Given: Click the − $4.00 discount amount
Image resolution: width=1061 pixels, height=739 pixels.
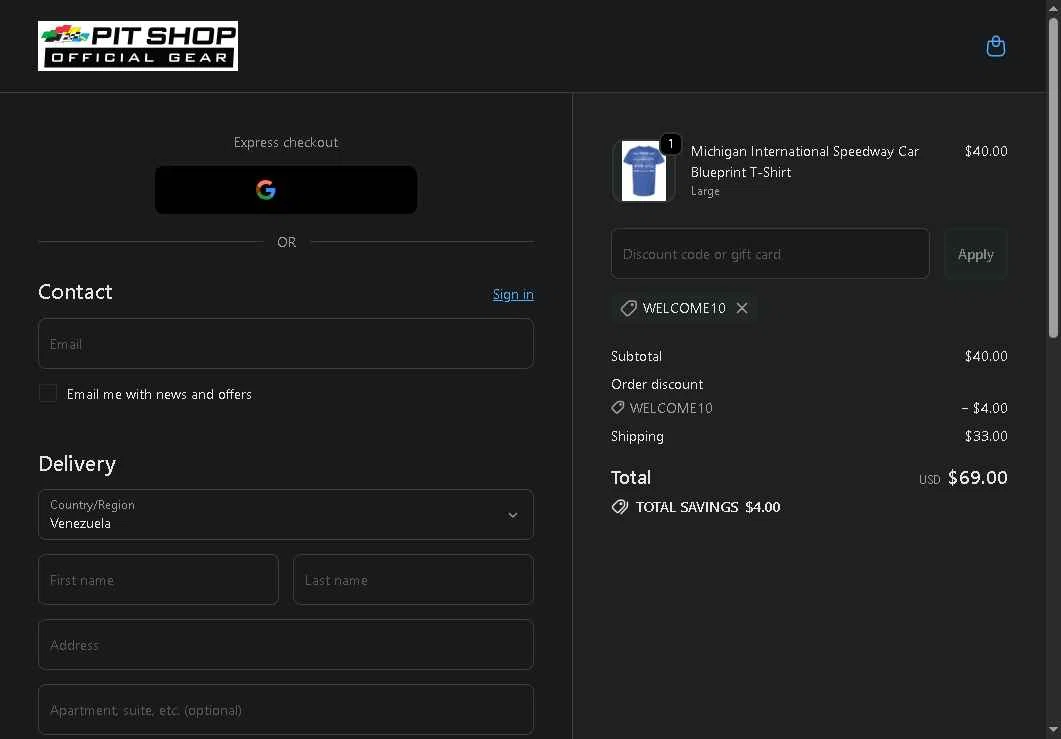Looking at the screenshot, I should [x=984, y=408].
